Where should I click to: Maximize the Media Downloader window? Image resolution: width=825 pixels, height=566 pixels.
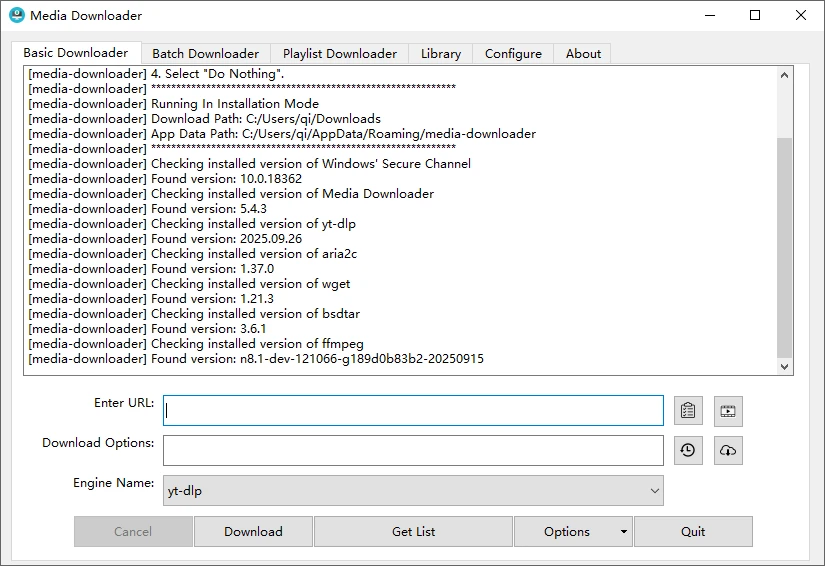click(755, 15)
